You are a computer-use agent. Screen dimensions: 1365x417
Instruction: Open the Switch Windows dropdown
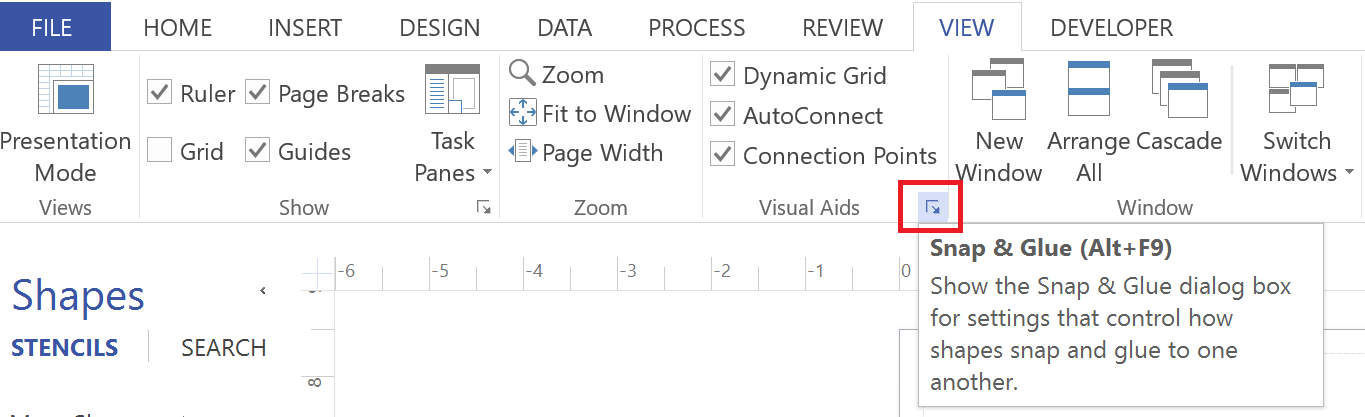pyautogui.click(x=1297, y=122)
